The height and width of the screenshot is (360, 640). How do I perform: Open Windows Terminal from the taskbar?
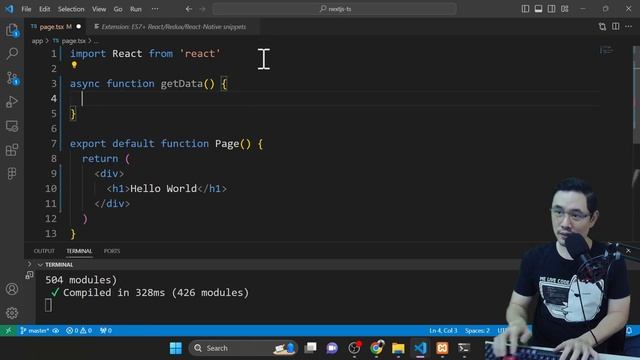(464, 348)
